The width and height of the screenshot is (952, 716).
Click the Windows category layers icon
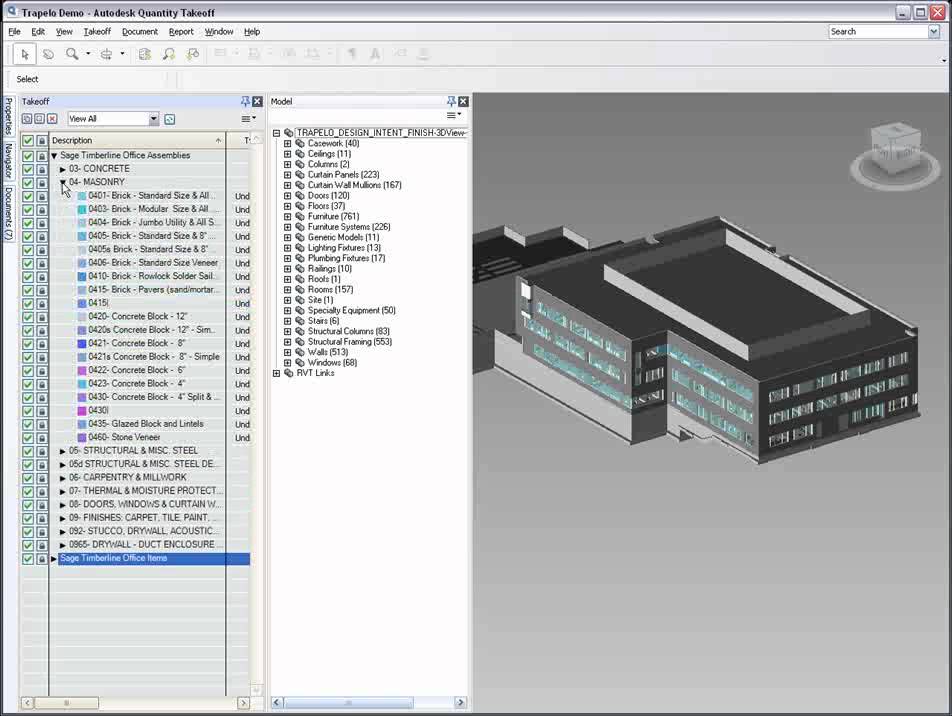(x=300, y=363)
